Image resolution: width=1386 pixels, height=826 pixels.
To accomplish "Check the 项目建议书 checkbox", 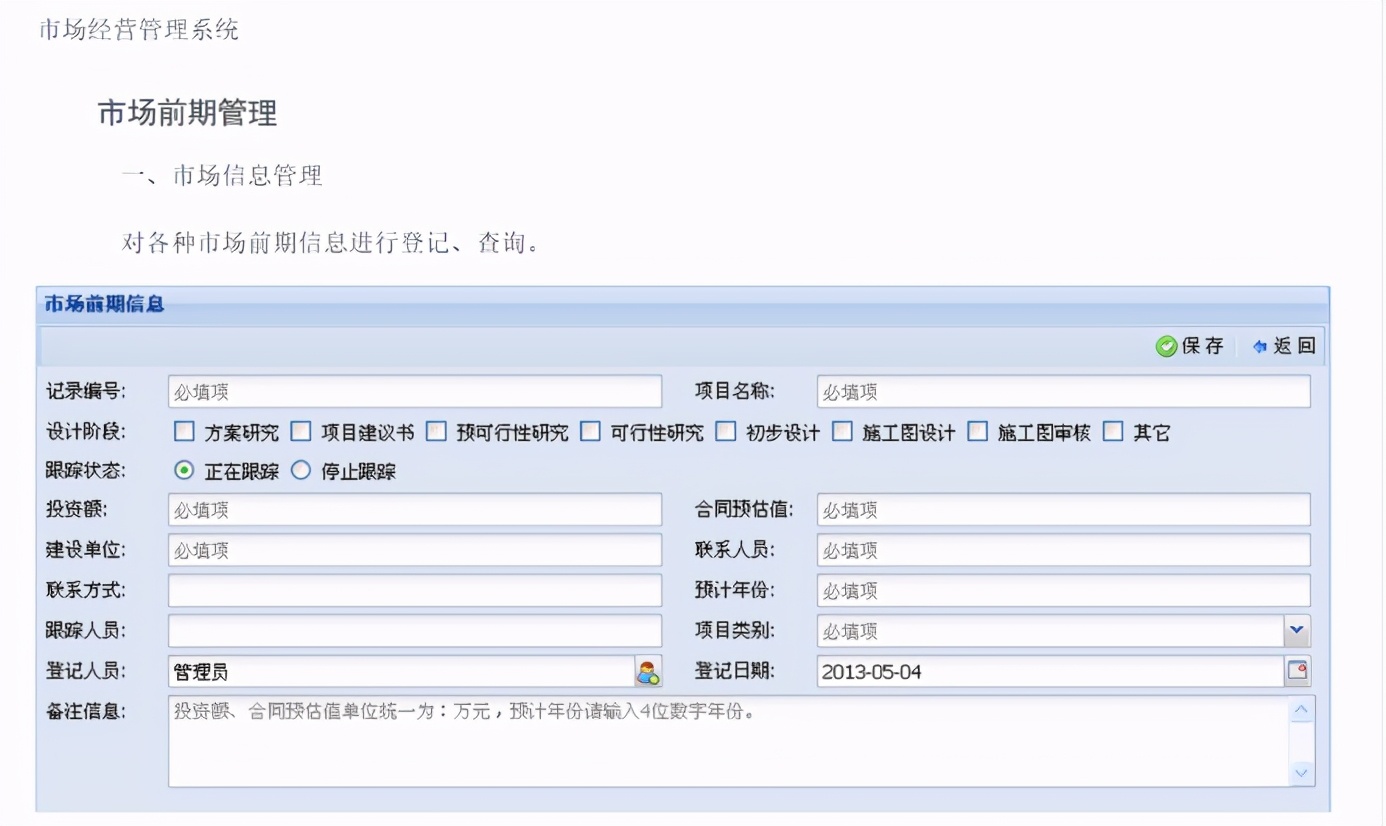I will pyautogui.click(x=301, y=430).
